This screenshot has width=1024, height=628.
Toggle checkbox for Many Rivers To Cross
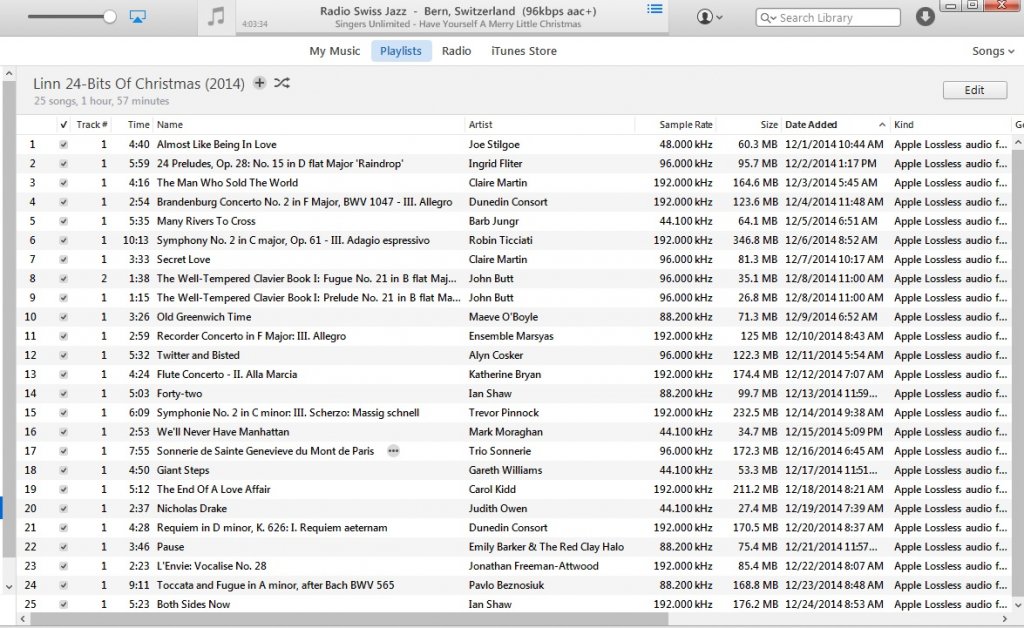pyautogui.click(x=63, y=221)
